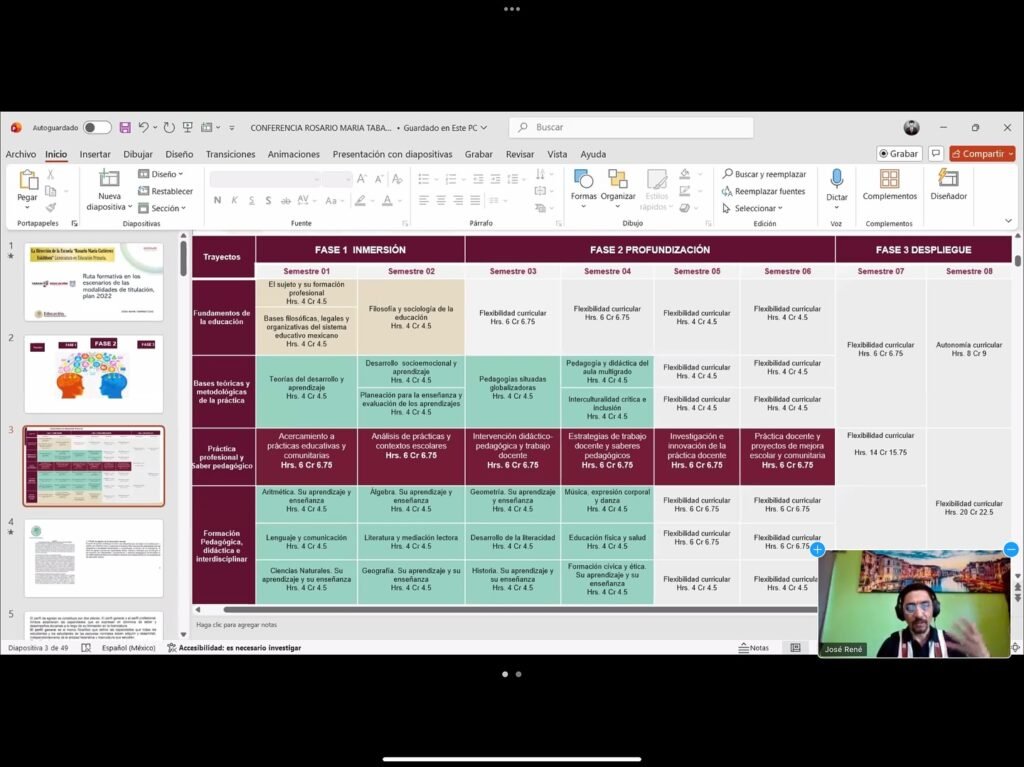Select slide 2 thumbnail
The image size is (1024, 767).
93,374
